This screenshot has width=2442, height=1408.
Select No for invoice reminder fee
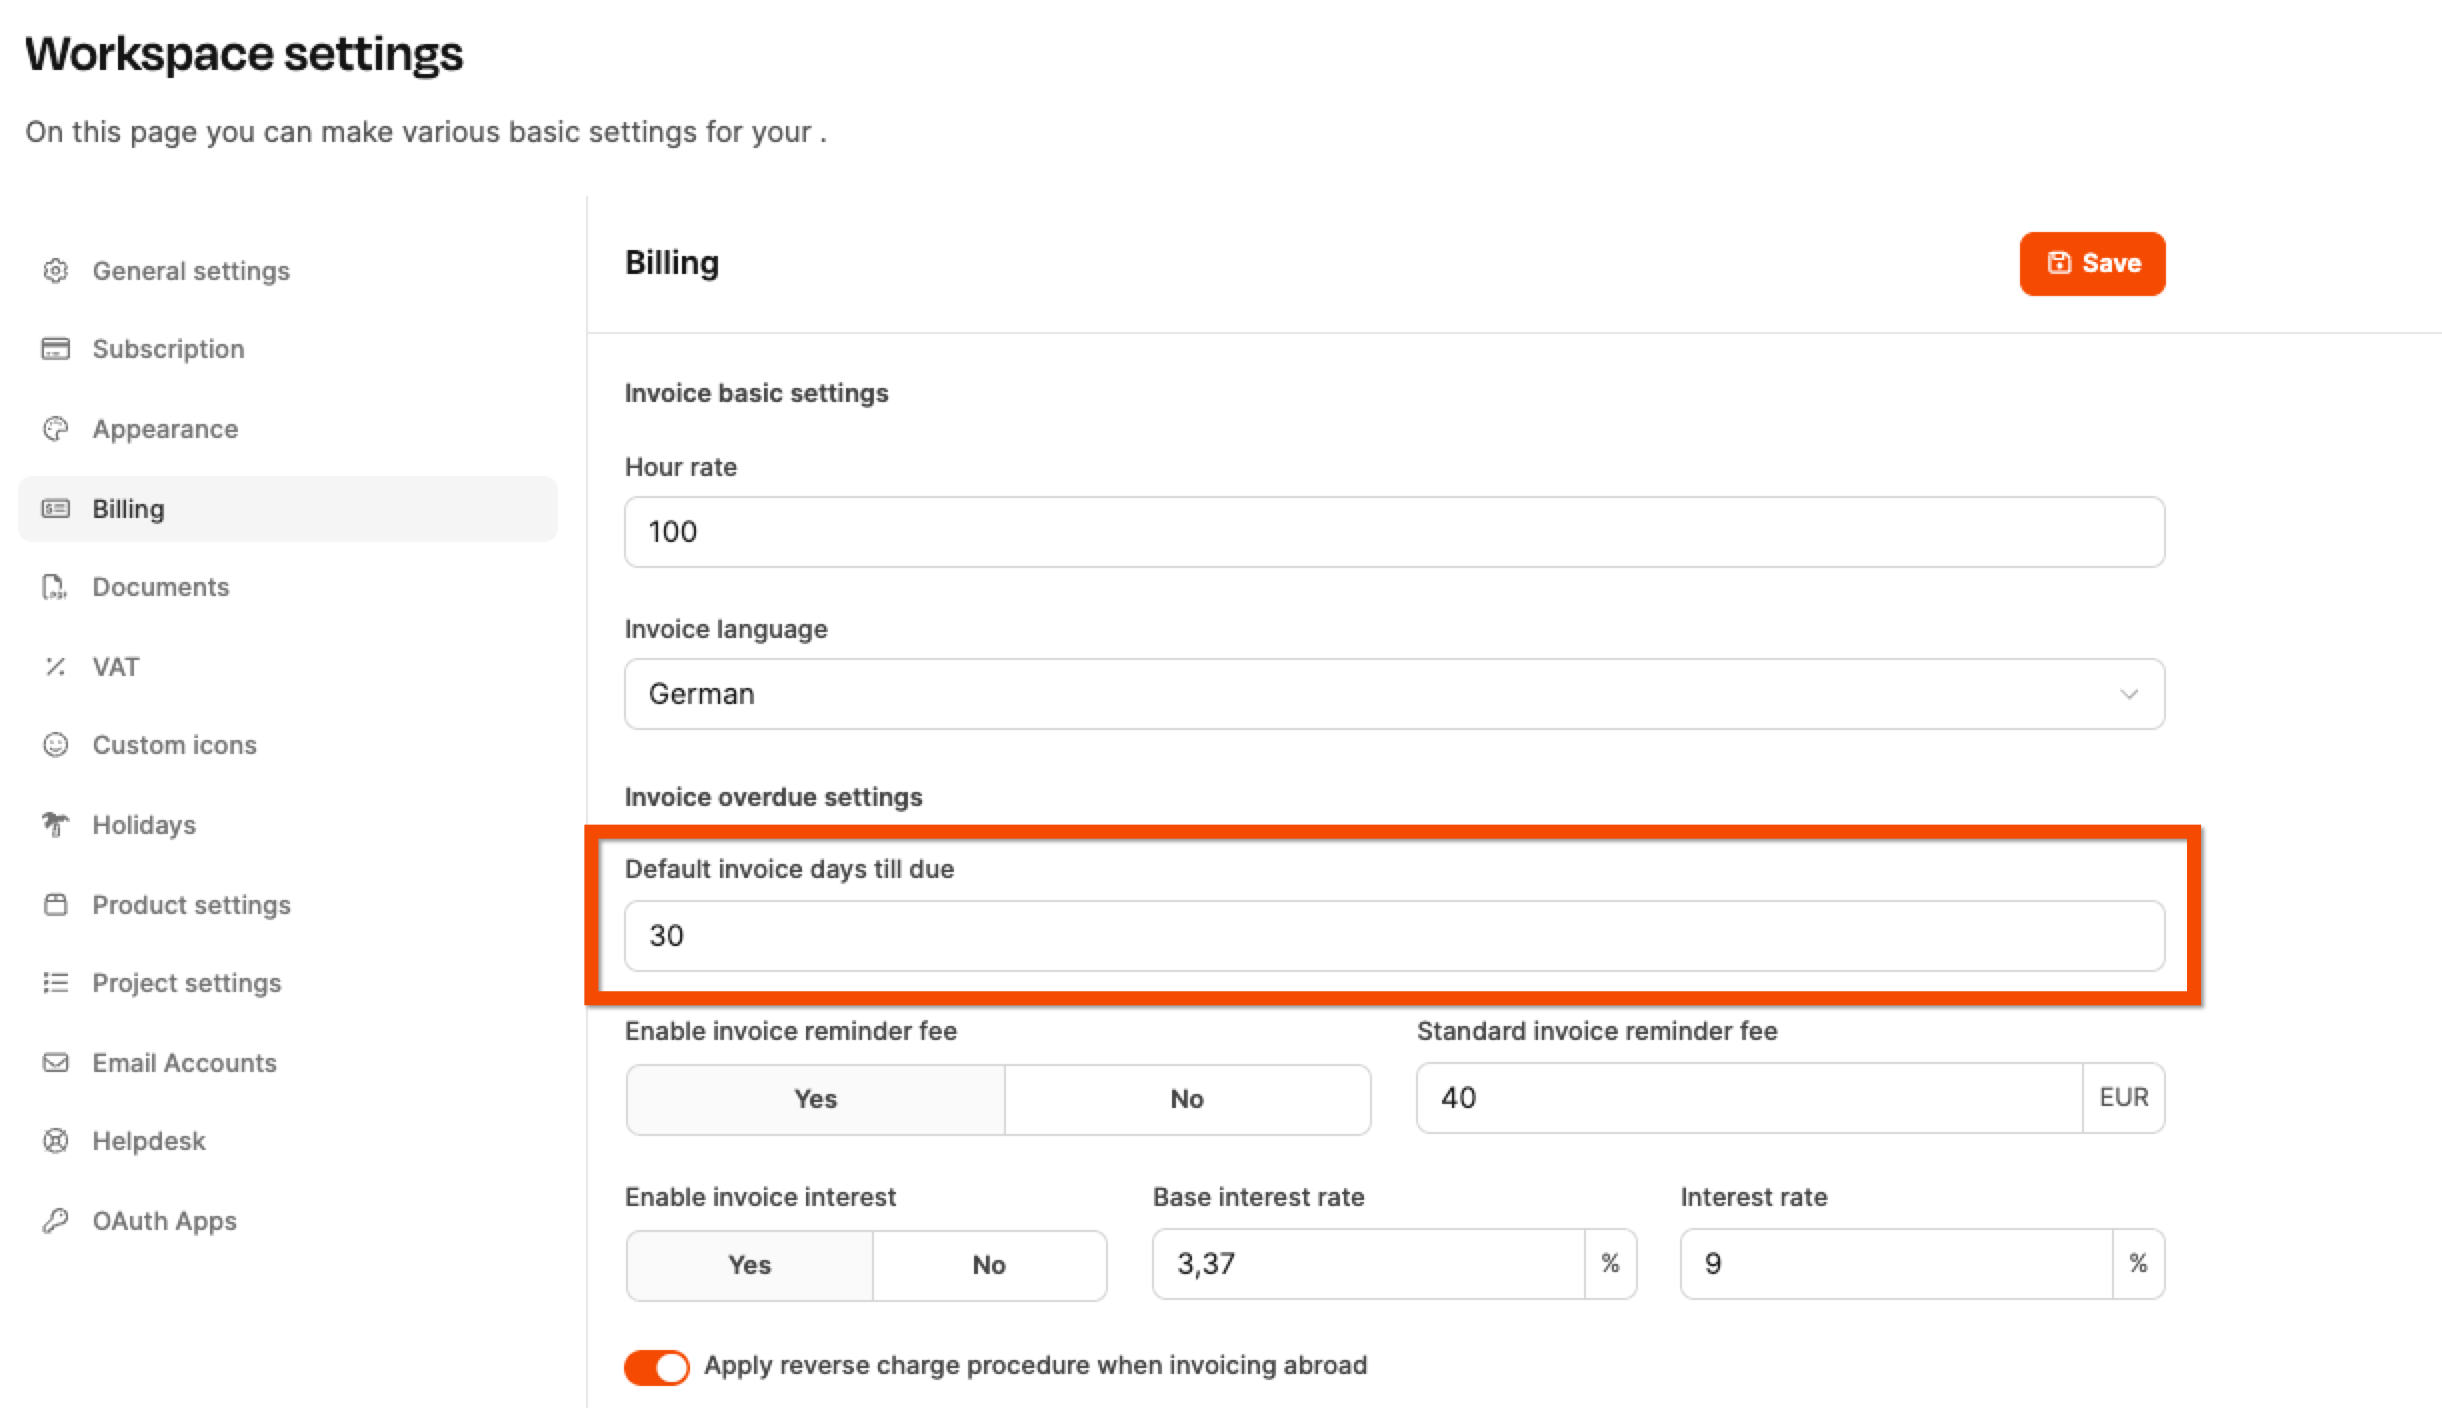tap(1187, 1099)
